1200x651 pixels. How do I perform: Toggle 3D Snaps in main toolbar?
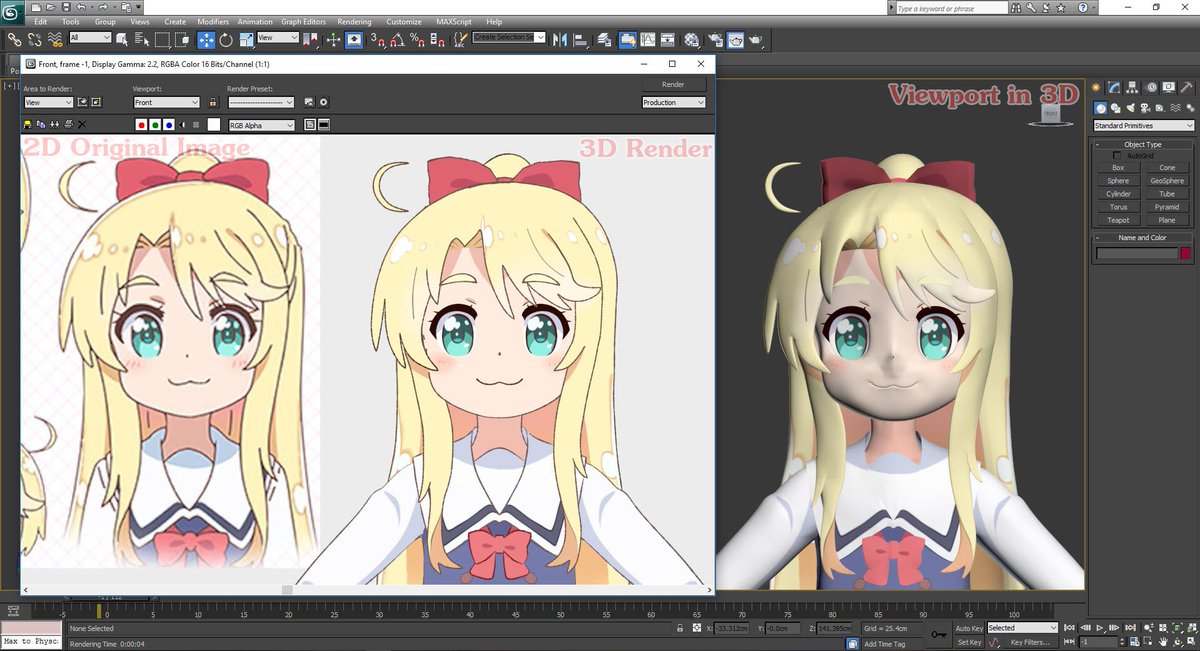coord(377,39)
